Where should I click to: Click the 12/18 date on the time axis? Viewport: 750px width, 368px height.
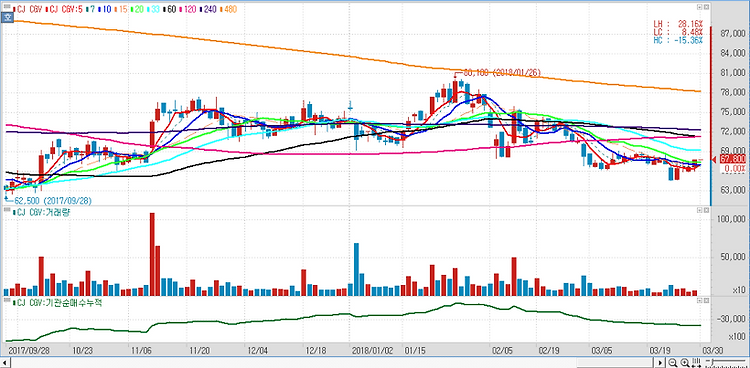coord(316,350)
